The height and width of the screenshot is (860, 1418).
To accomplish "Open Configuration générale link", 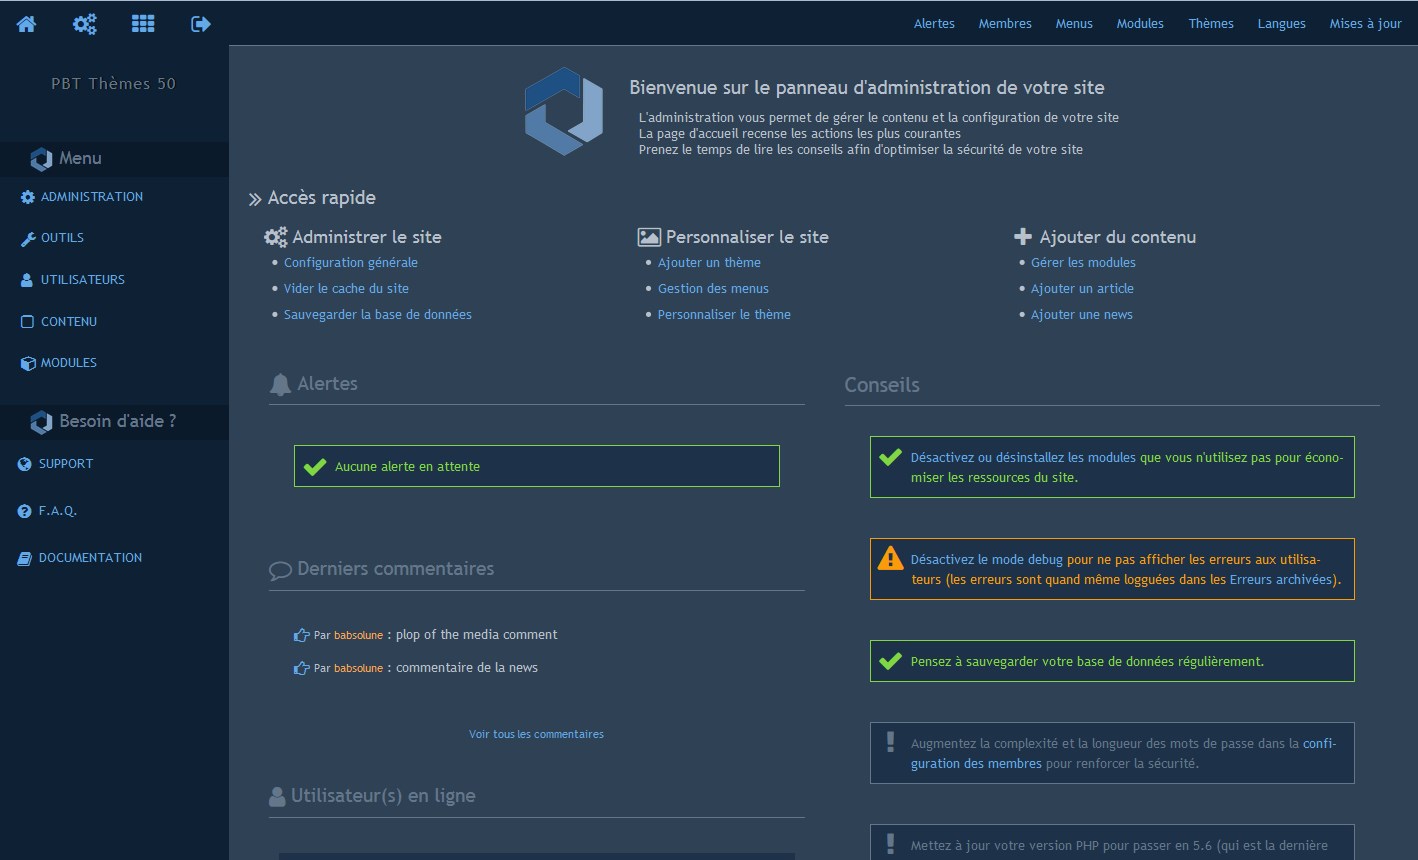I will coord(351,263).
